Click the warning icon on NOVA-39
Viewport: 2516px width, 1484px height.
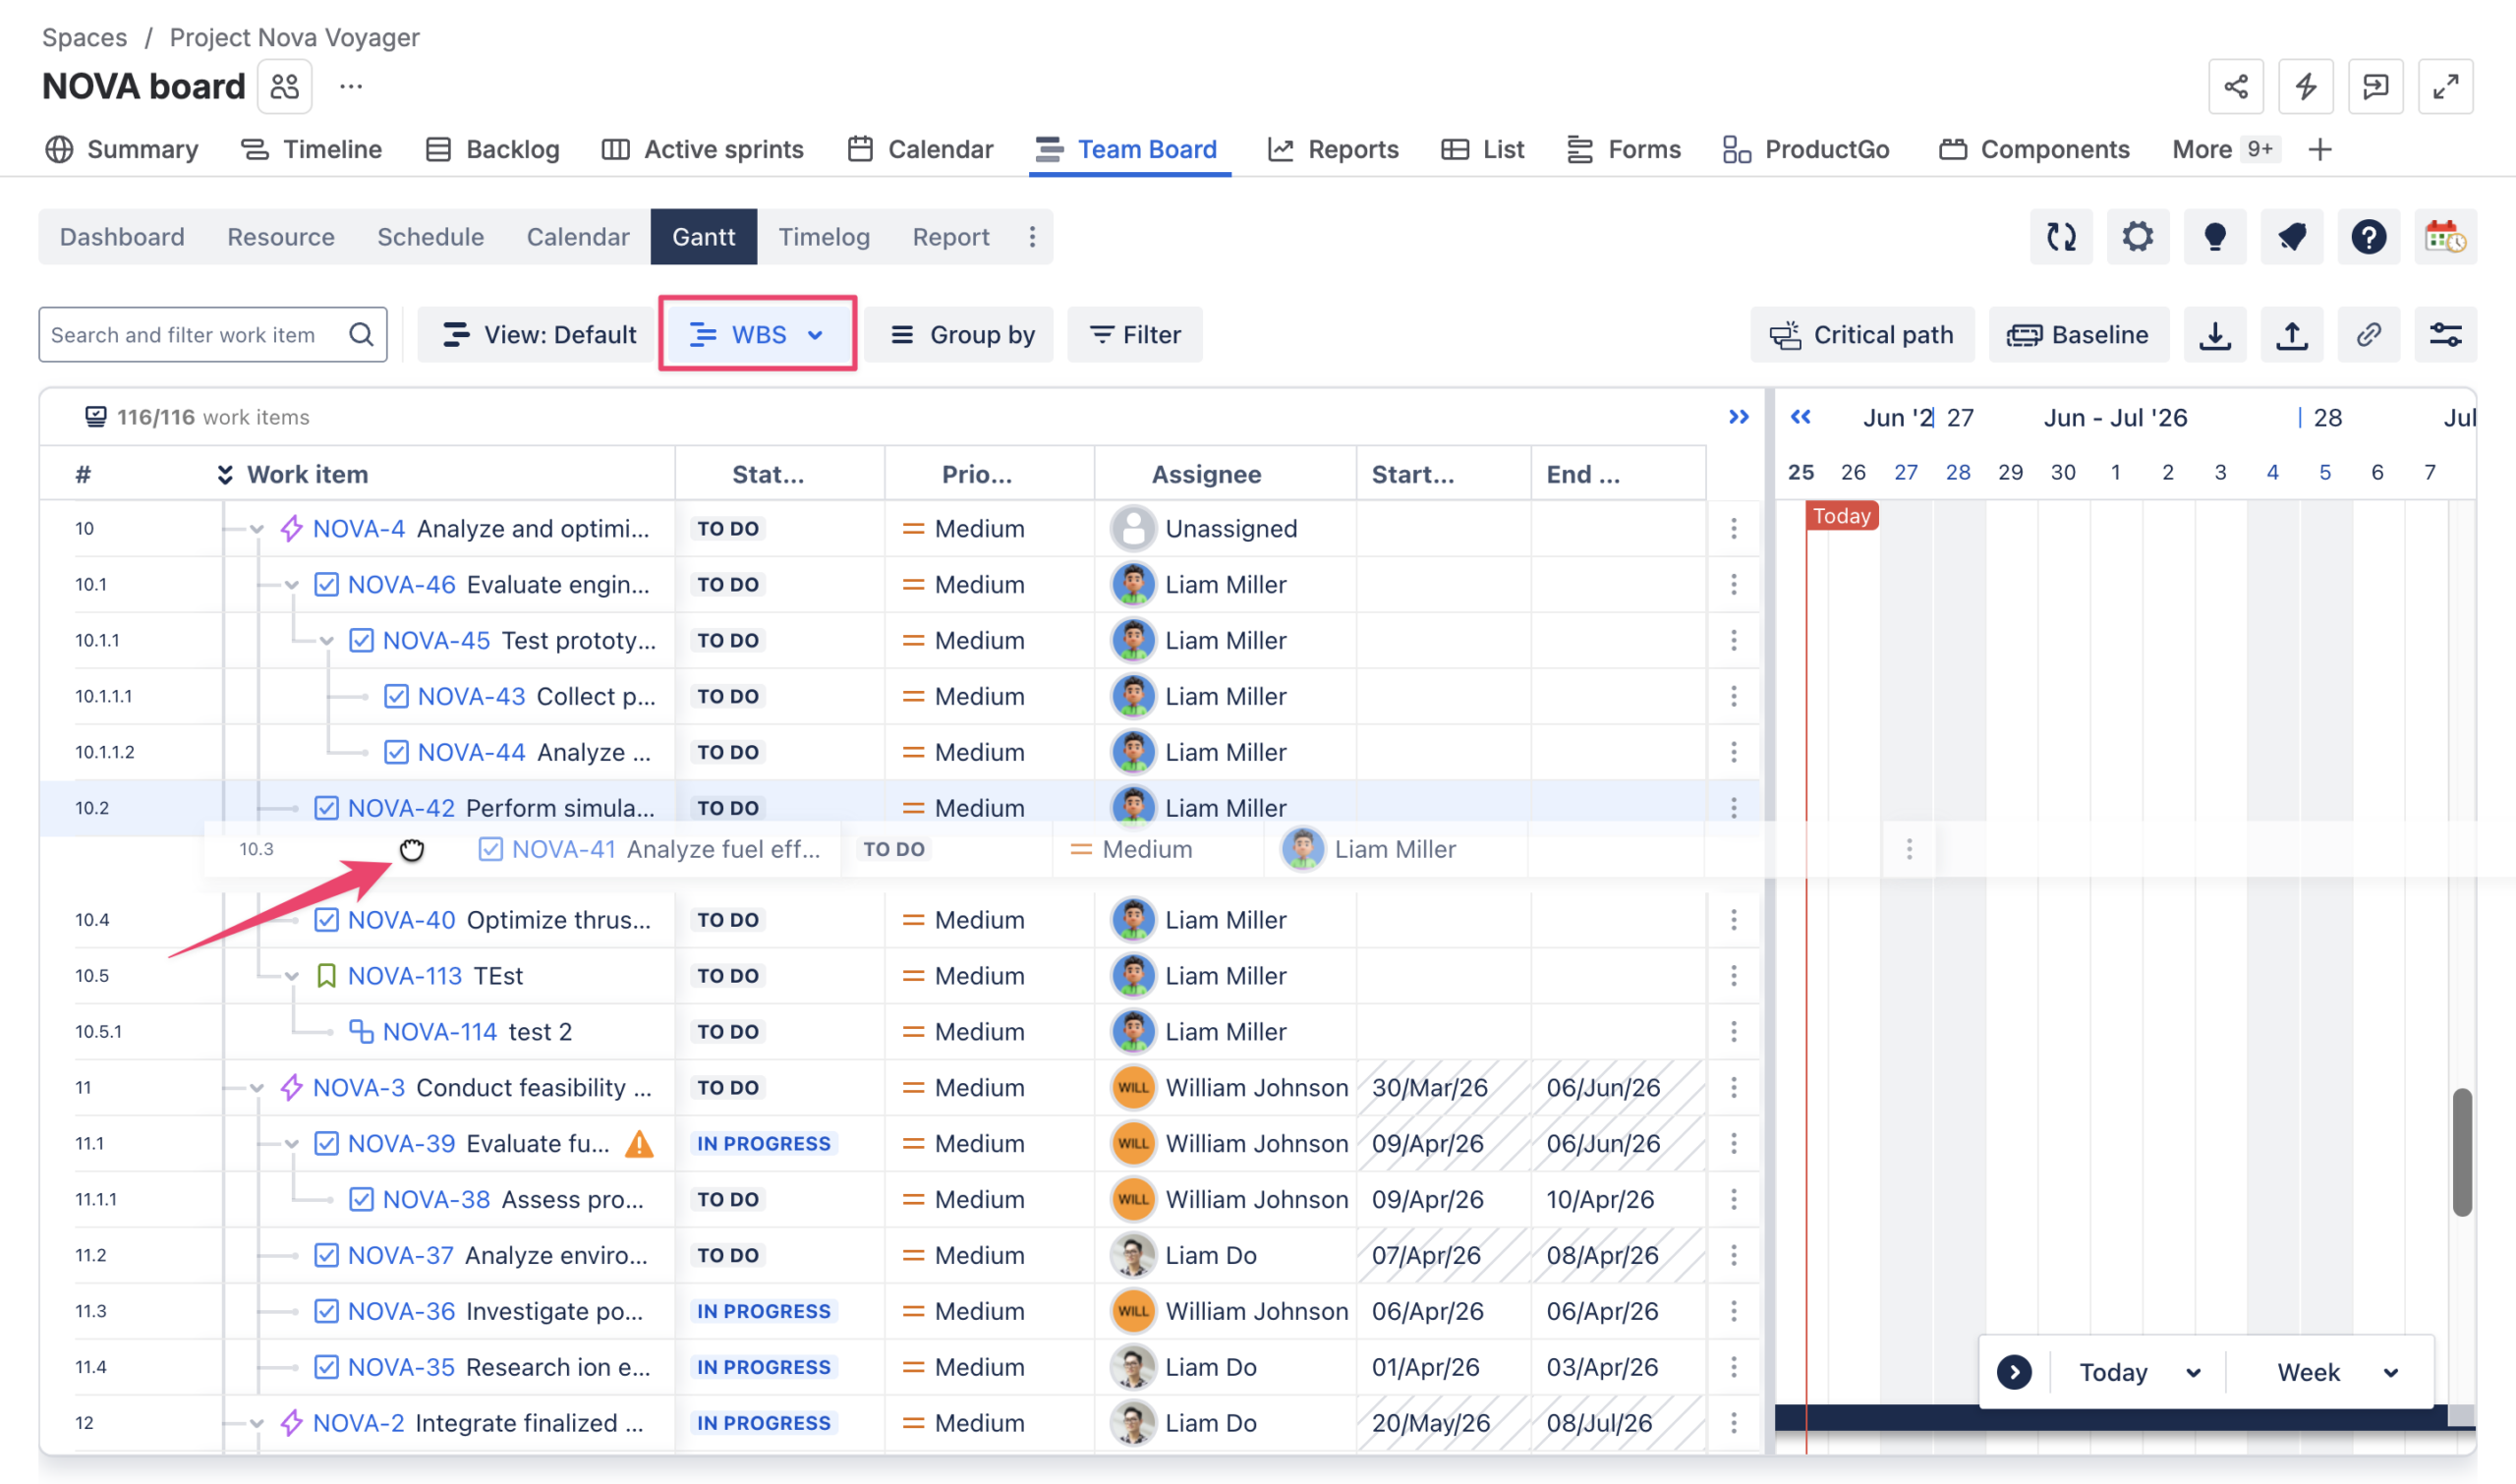point(639,1143)
